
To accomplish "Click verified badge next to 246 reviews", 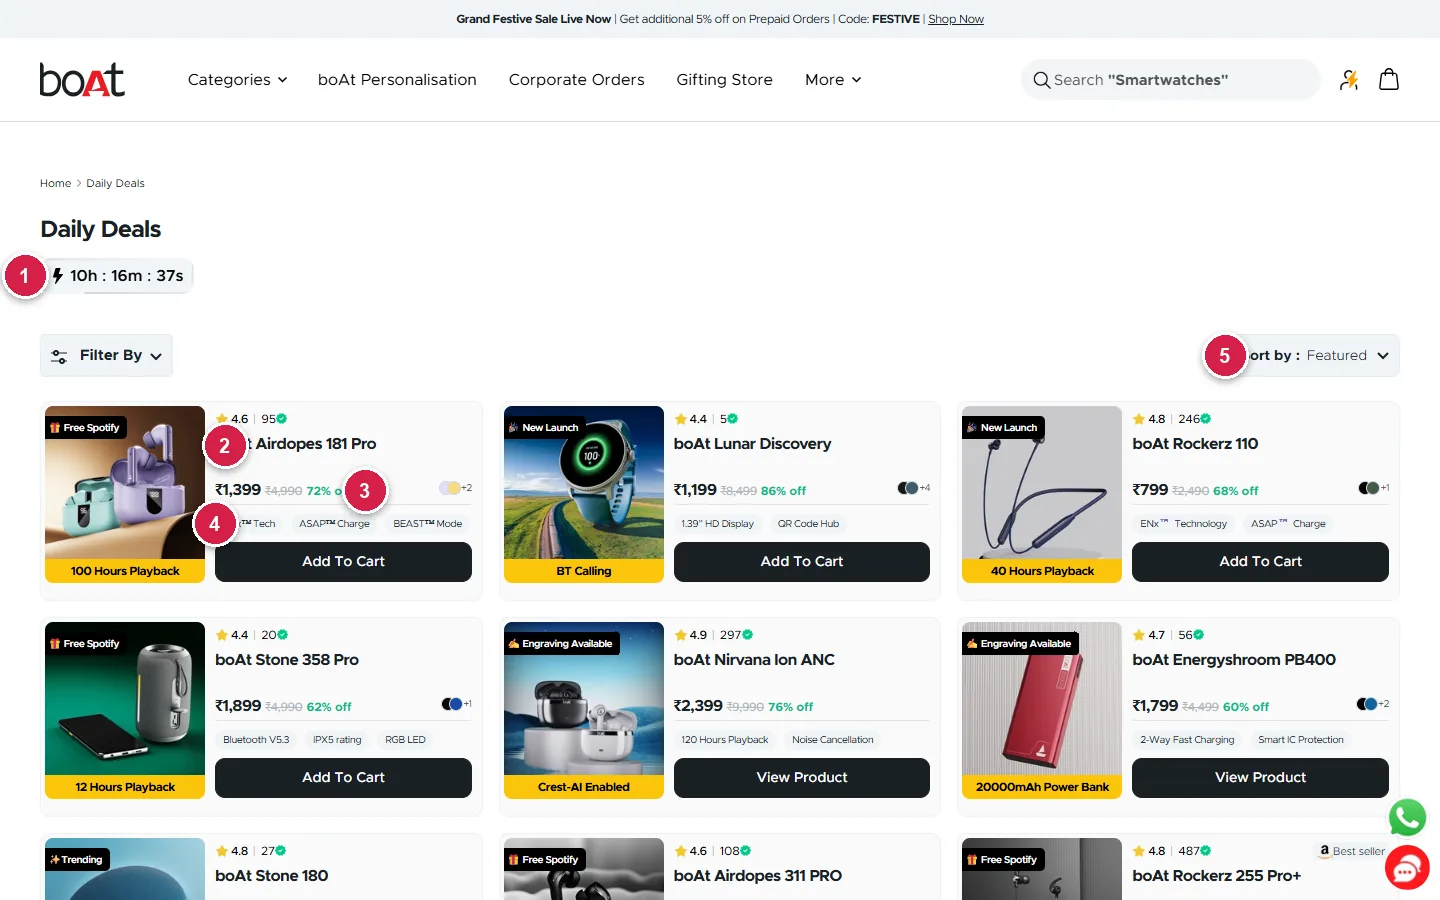I will point(1206,419).
